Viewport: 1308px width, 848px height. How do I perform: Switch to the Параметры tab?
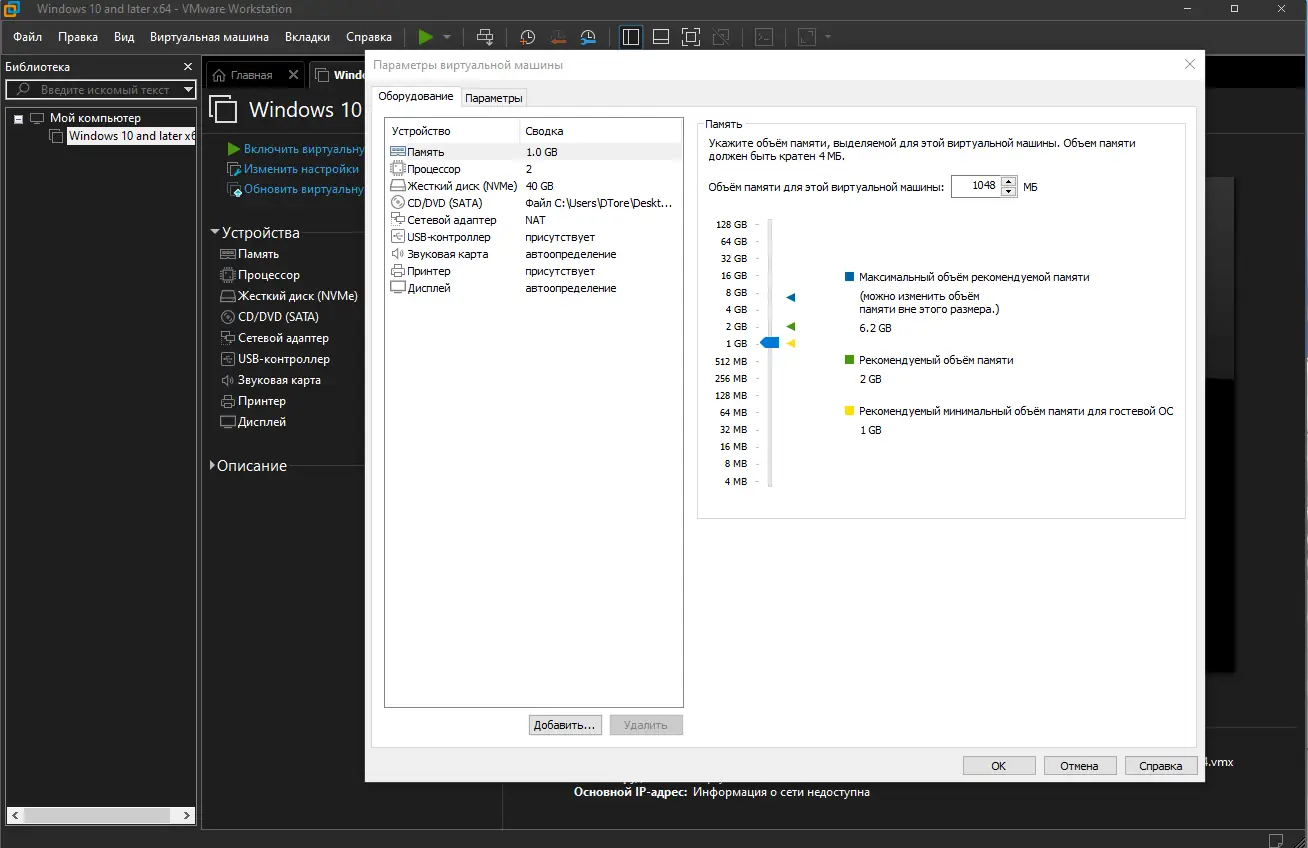(x=494, y=98)
